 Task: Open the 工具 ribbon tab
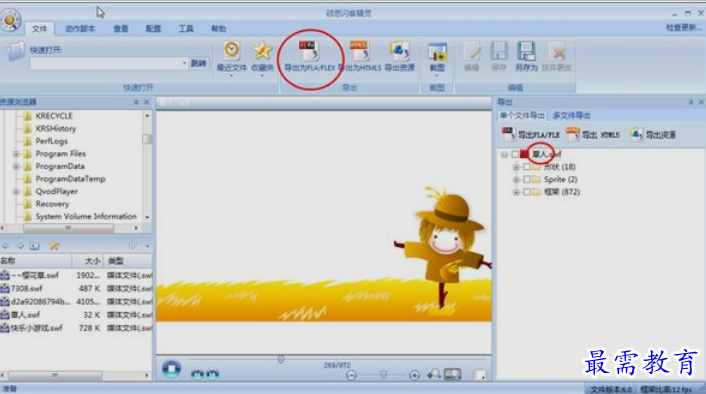(x=186, y=29)
